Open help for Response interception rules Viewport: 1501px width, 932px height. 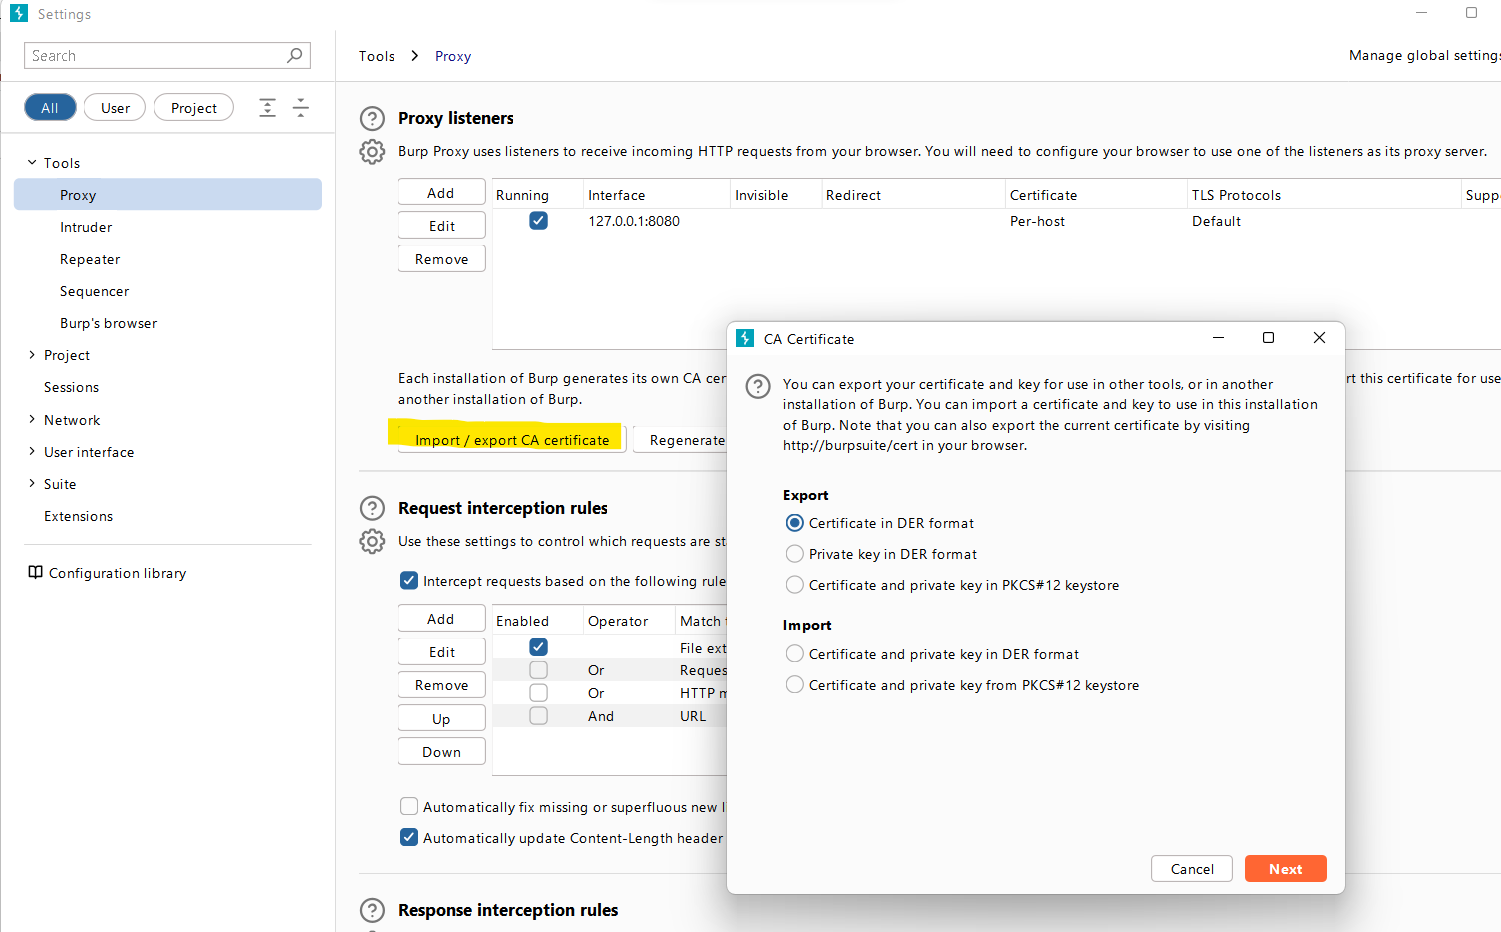click(x=372, y=910)
